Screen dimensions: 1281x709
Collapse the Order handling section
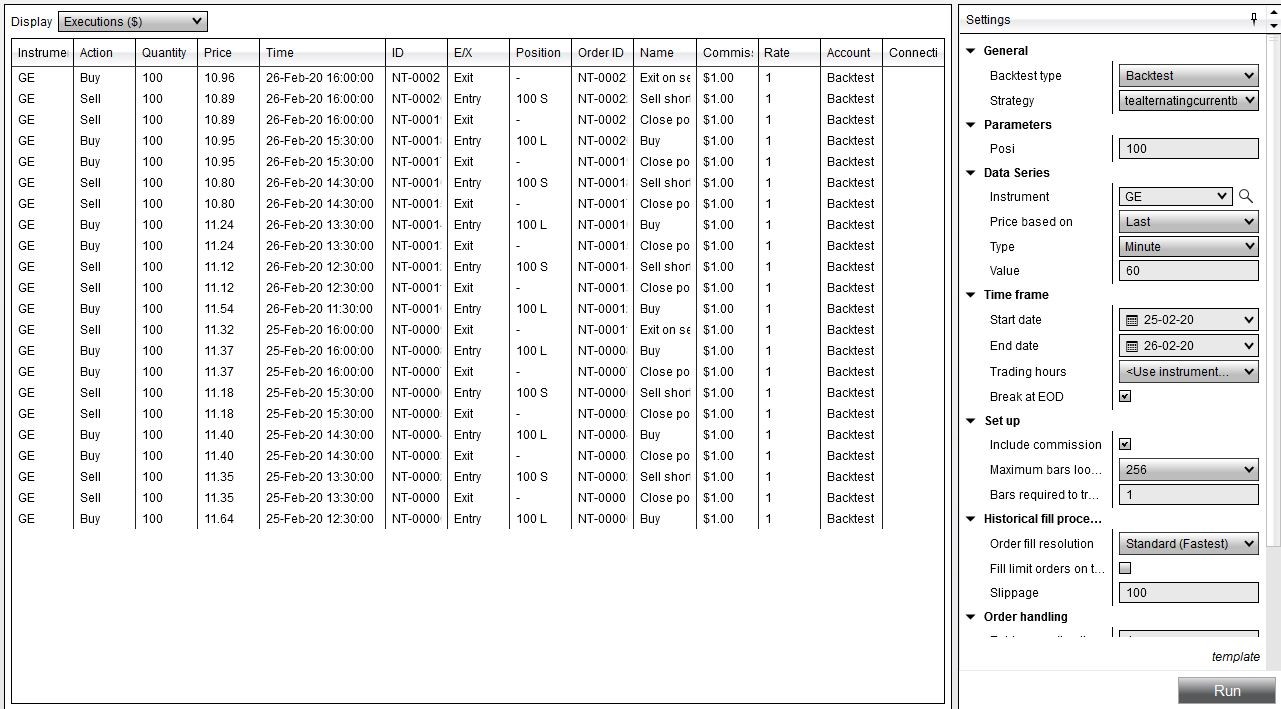(969, 617)
